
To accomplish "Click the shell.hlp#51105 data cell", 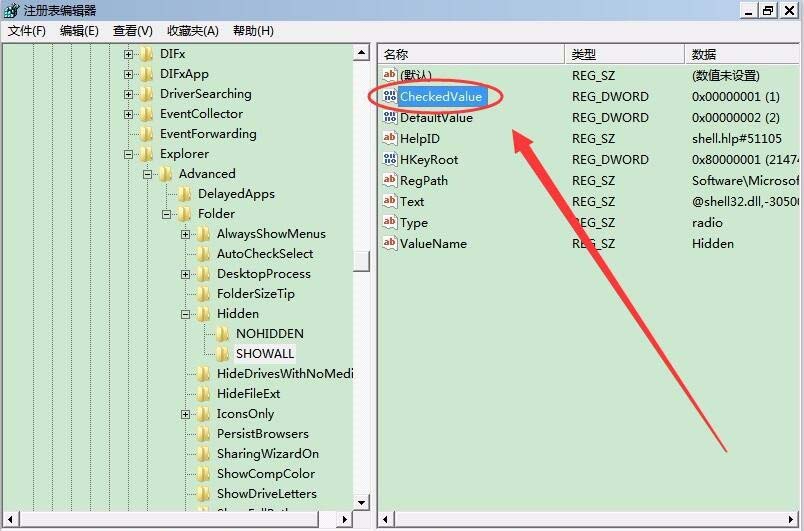I will pos(737,138).
